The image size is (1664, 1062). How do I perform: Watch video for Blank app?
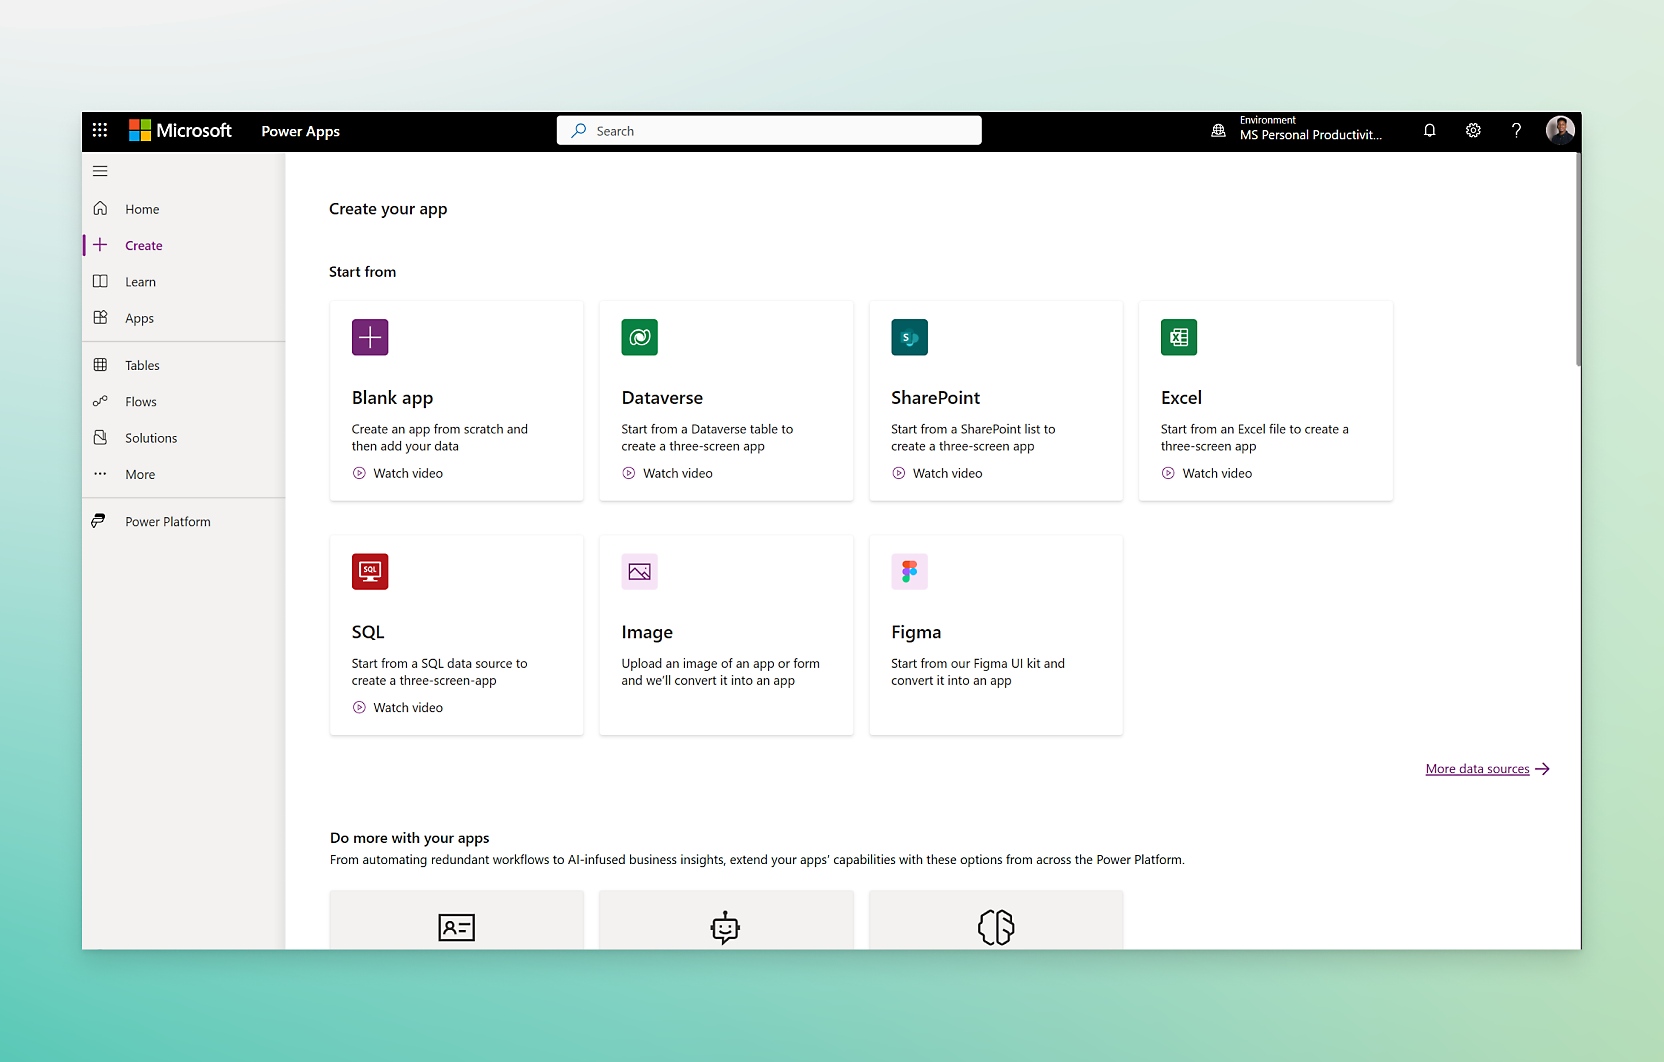397,473
